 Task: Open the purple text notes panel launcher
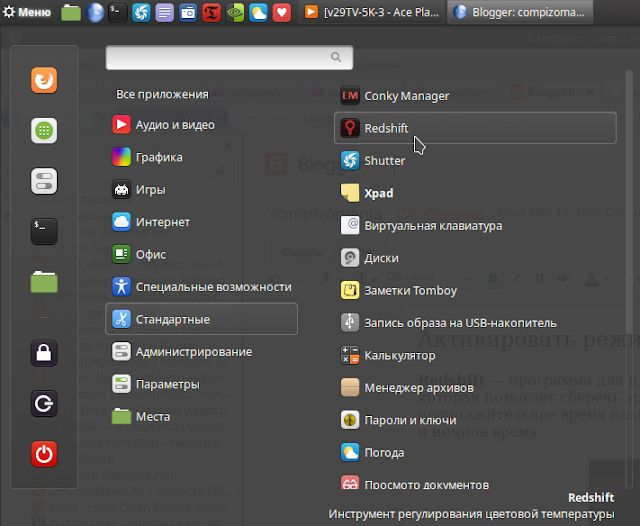[x=164, y=12]
